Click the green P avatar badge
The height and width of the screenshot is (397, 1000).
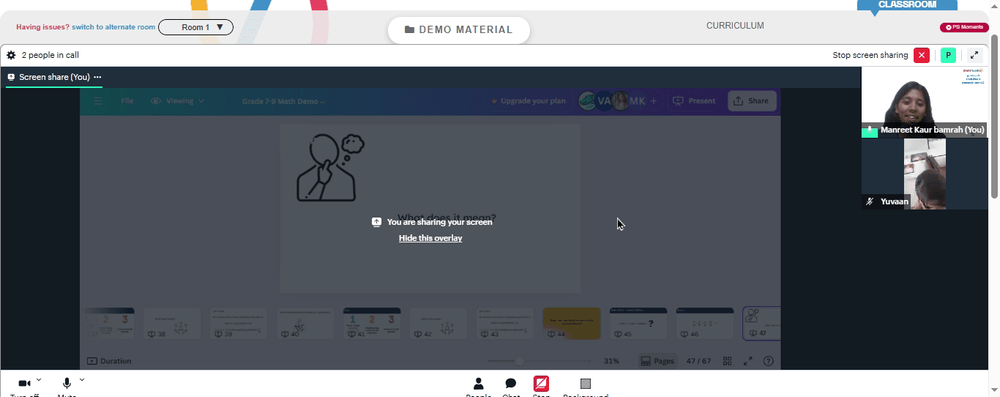point(948,55)
